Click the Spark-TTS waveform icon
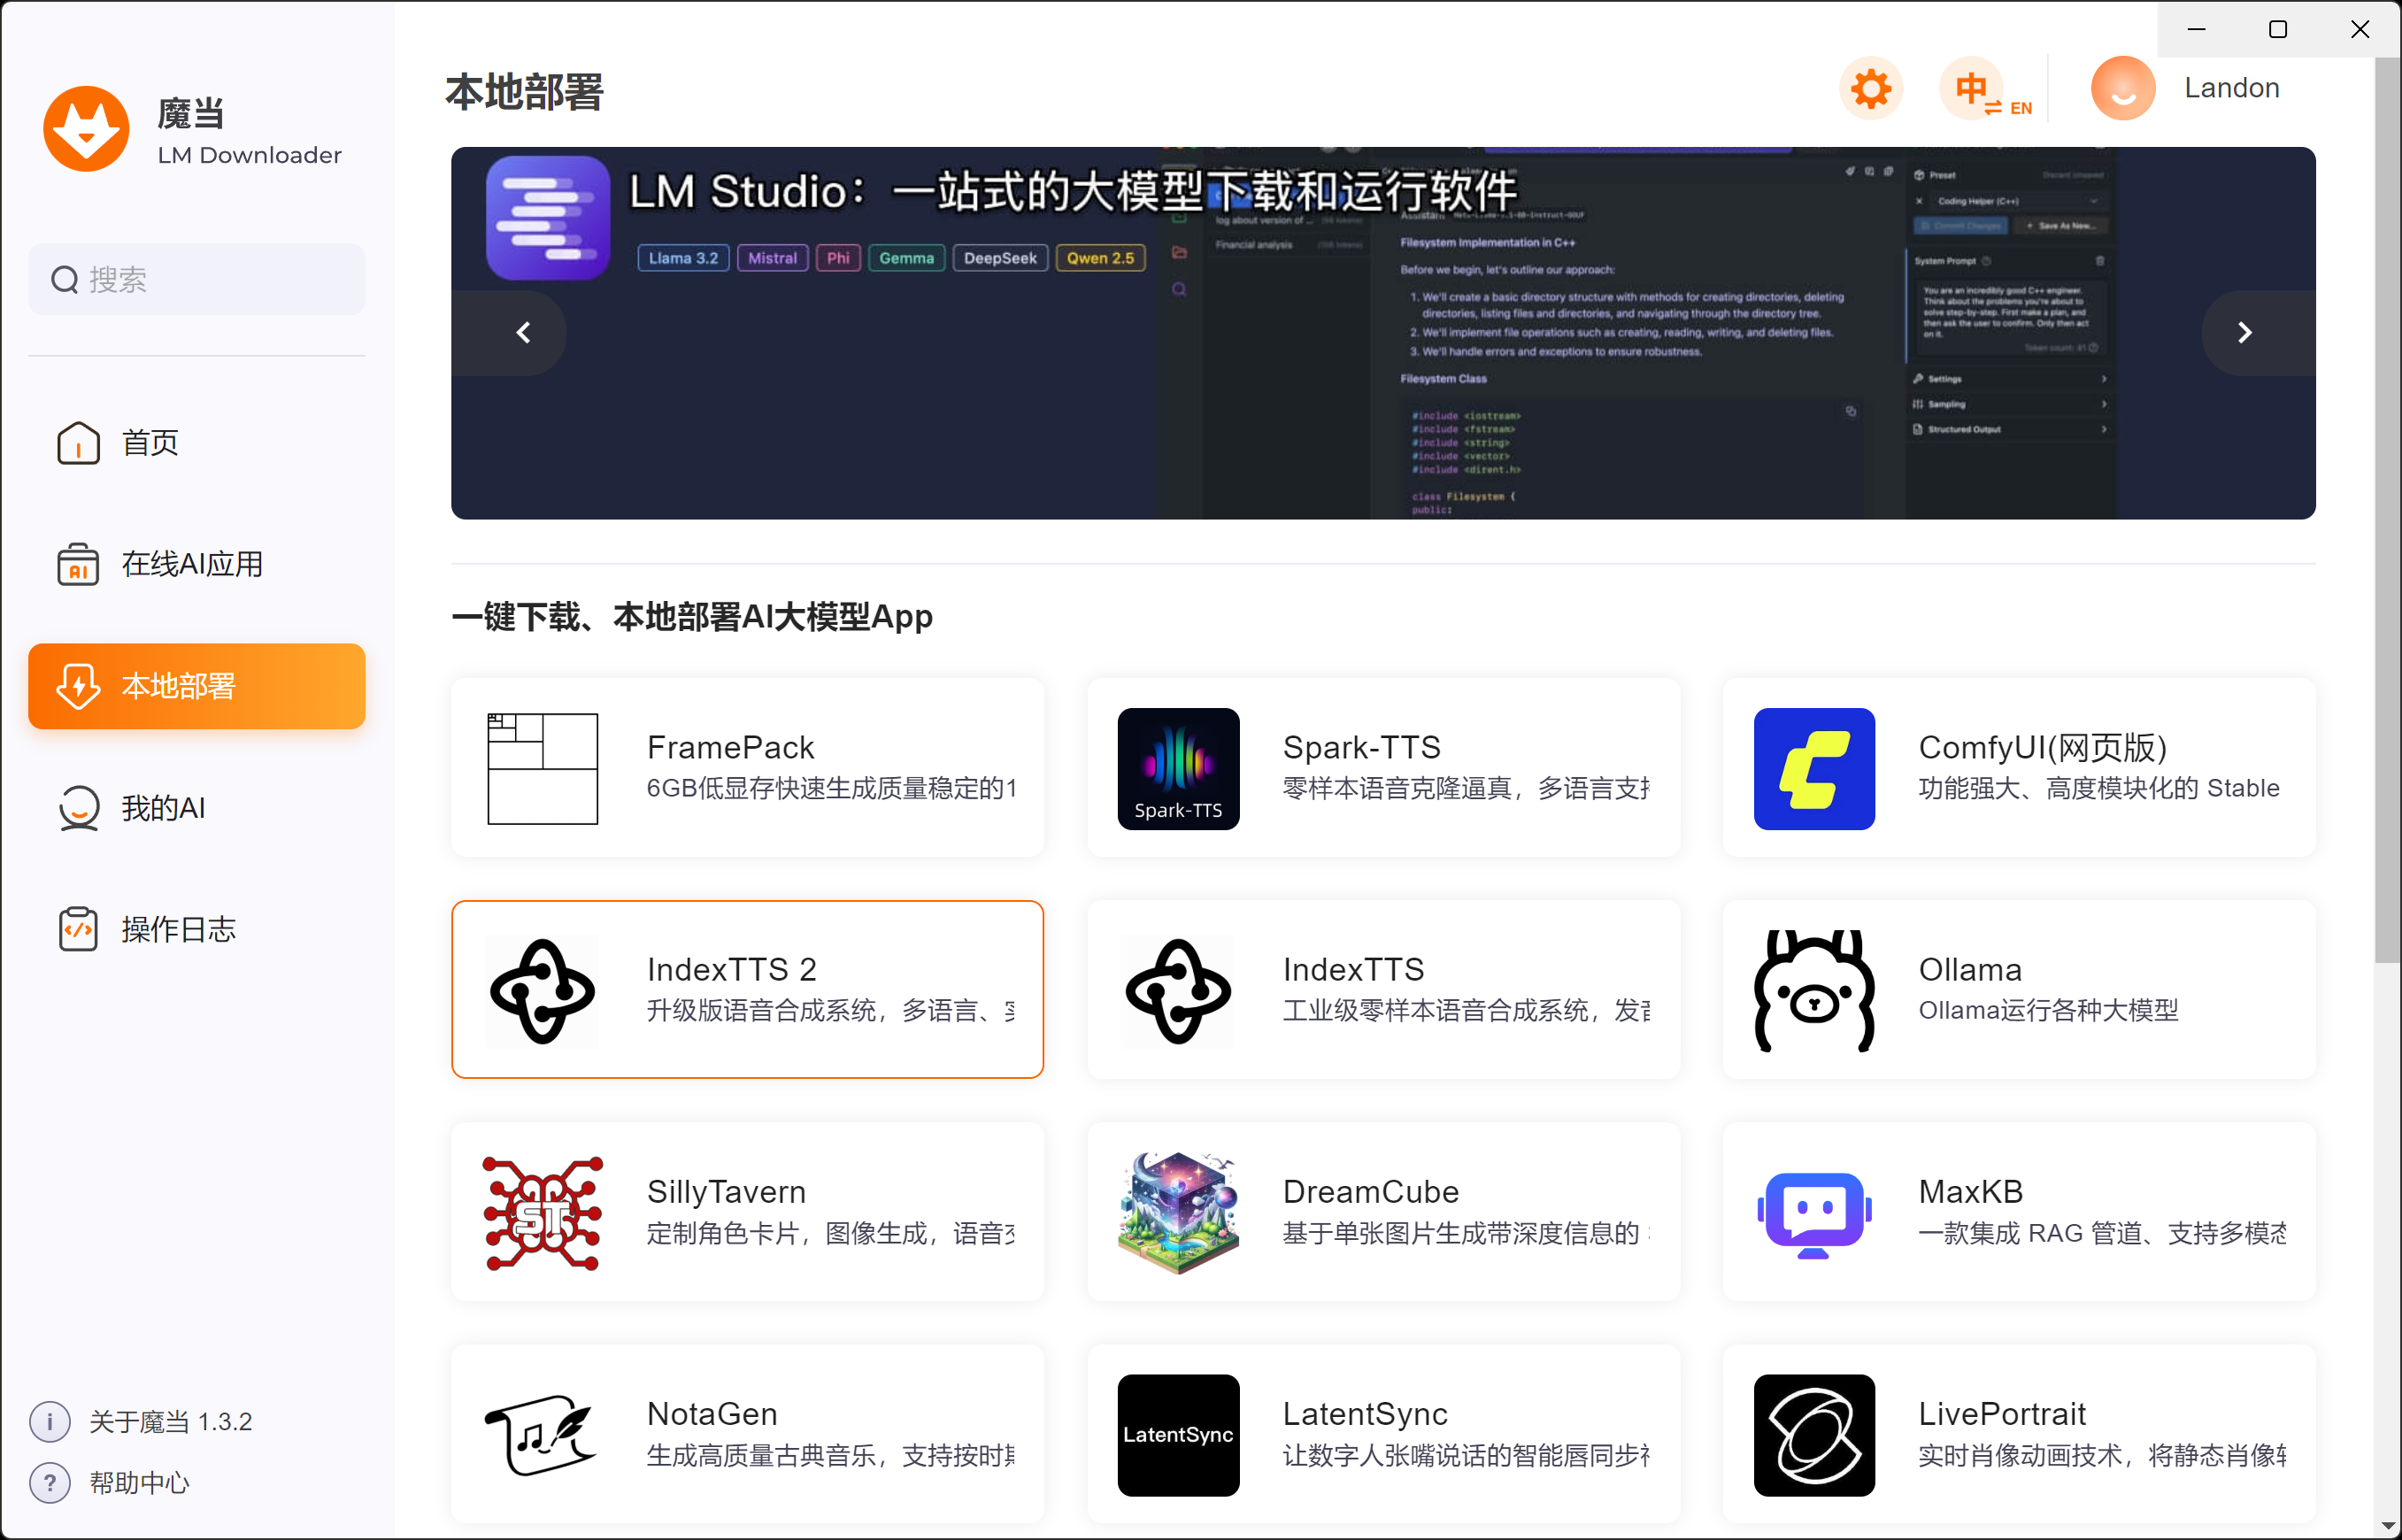 (1178, 769)
